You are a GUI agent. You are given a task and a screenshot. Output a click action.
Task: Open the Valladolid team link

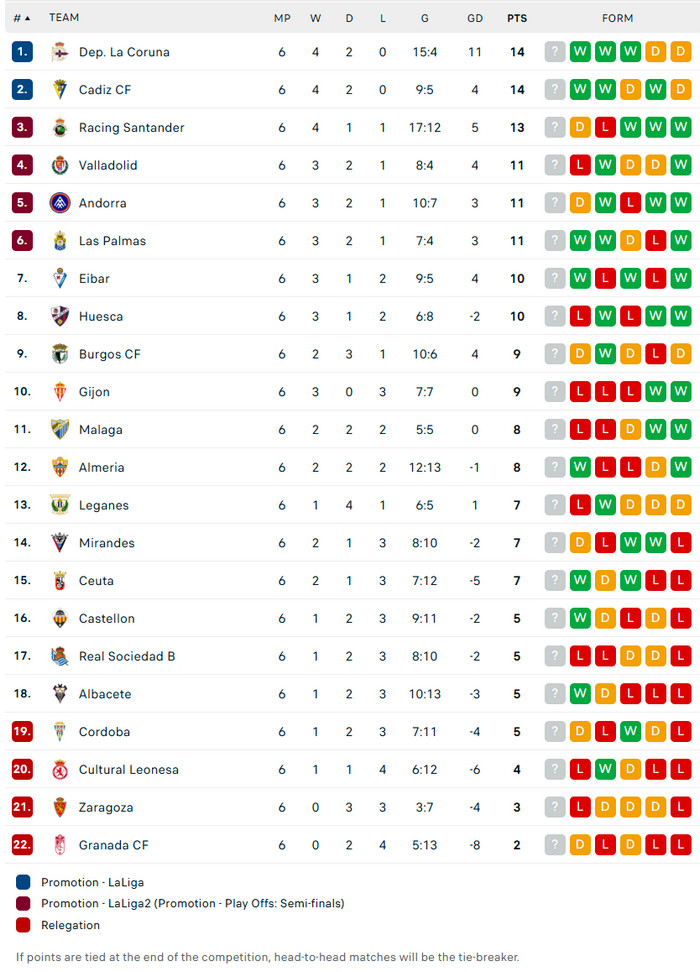[x=108, y=165]
